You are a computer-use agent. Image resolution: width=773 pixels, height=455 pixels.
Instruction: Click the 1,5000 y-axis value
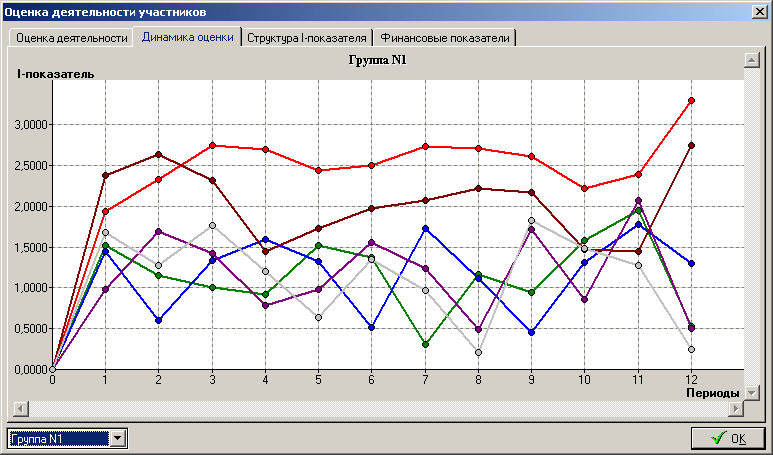pyautogui.click(x=31, y=247)
